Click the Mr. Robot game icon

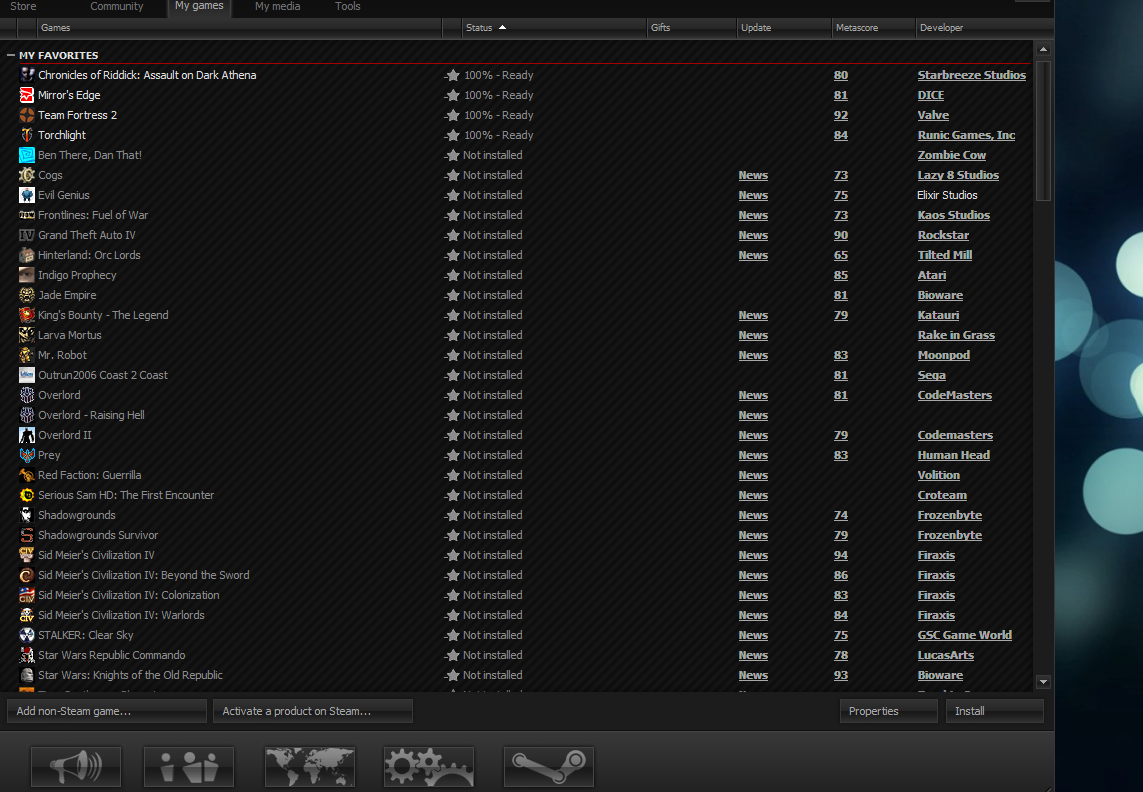[27, 355]
